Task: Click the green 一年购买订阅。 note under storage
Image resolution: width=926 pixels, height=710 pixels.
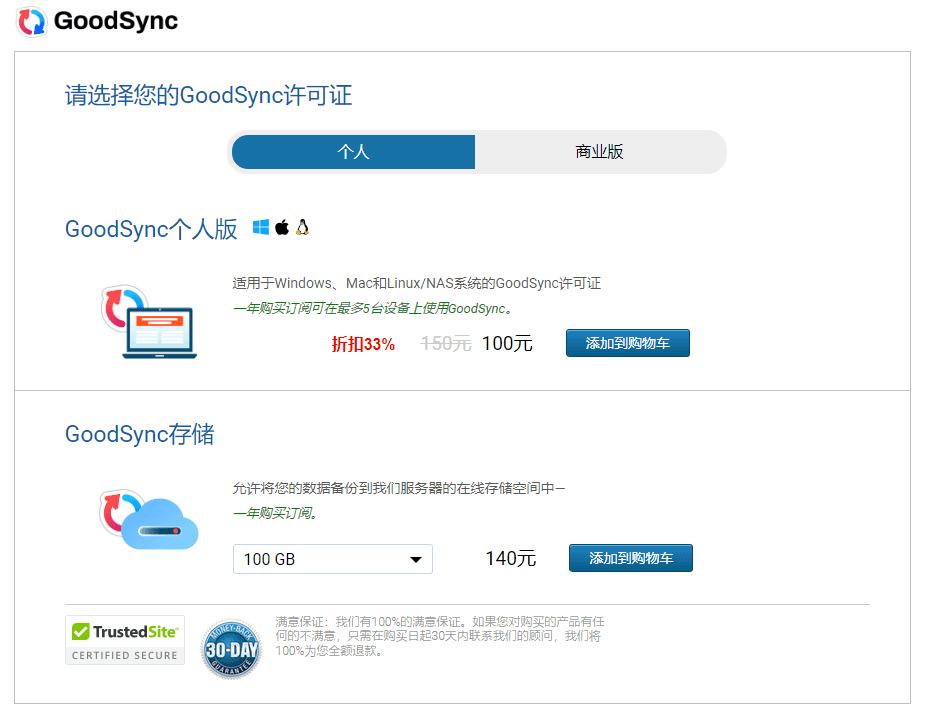Action: pyautogui.click(x=275, y=513)
